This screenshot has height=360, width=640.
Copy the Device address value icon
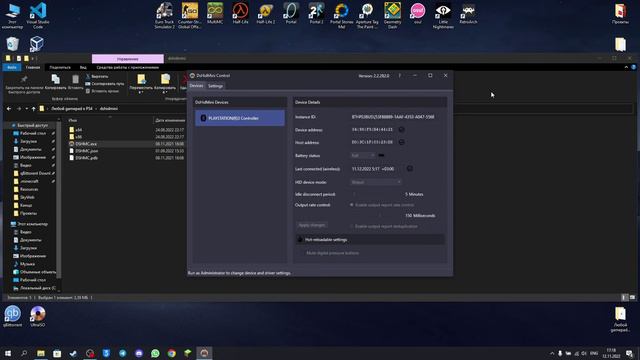(401, 129)
